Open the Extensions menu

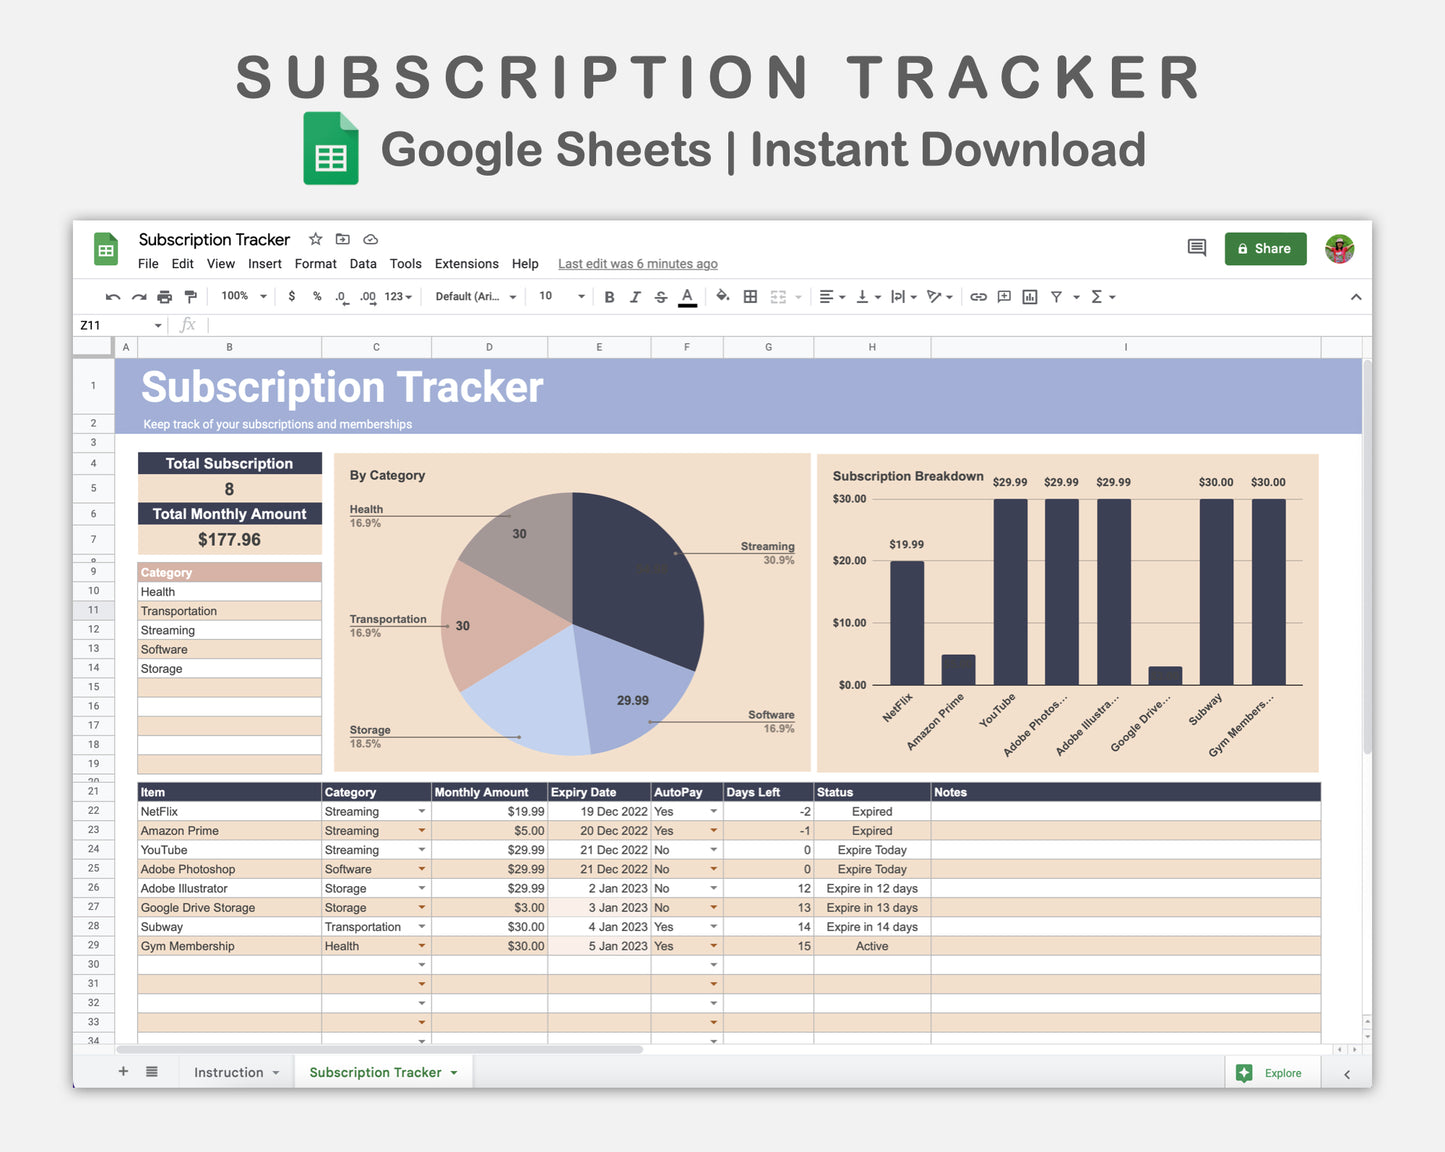pos(466,264)
